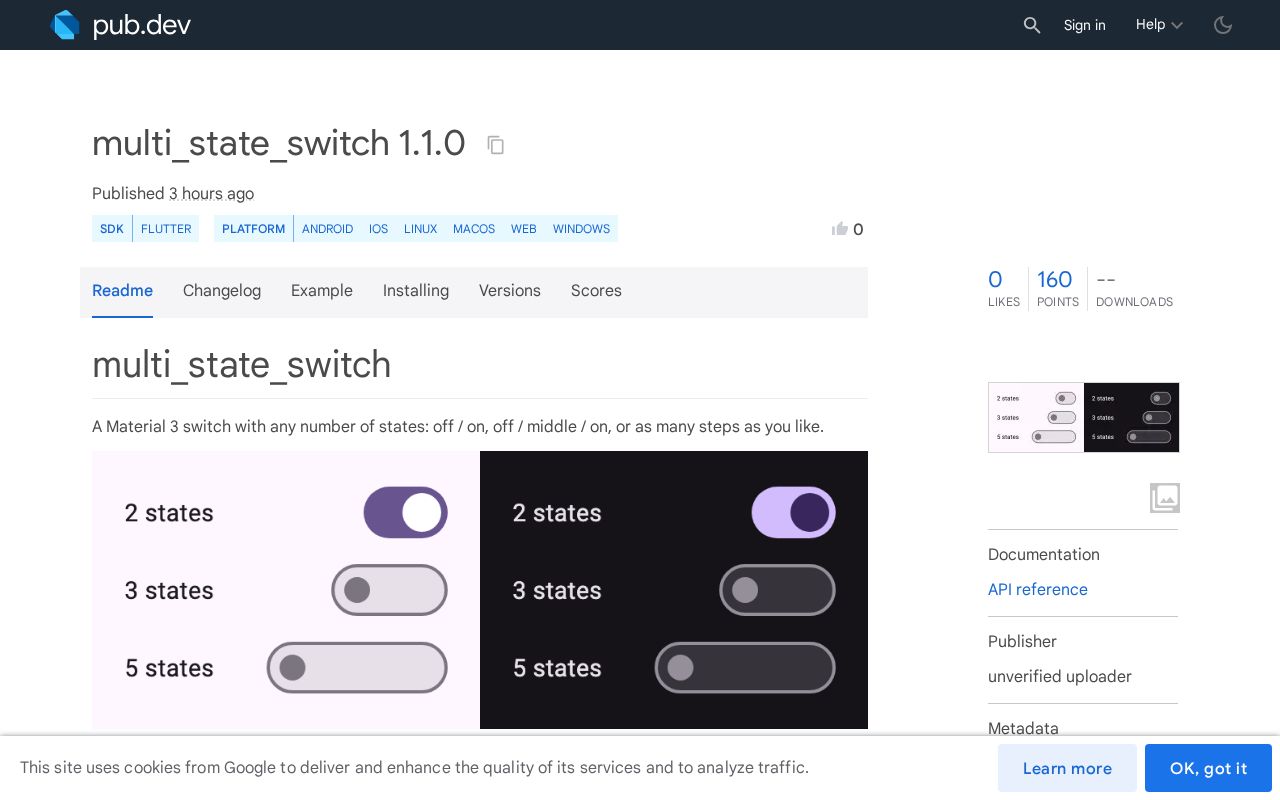Open the API reference link
This screenshot has width=1280, height=800.
pos(1038,590)
